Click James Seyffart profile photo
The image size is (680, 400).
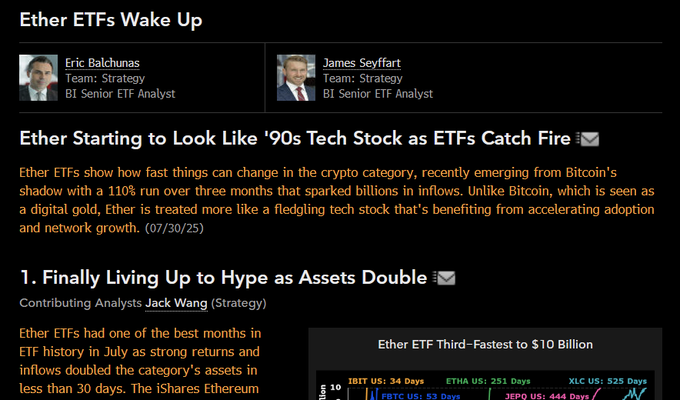(296, 78)
